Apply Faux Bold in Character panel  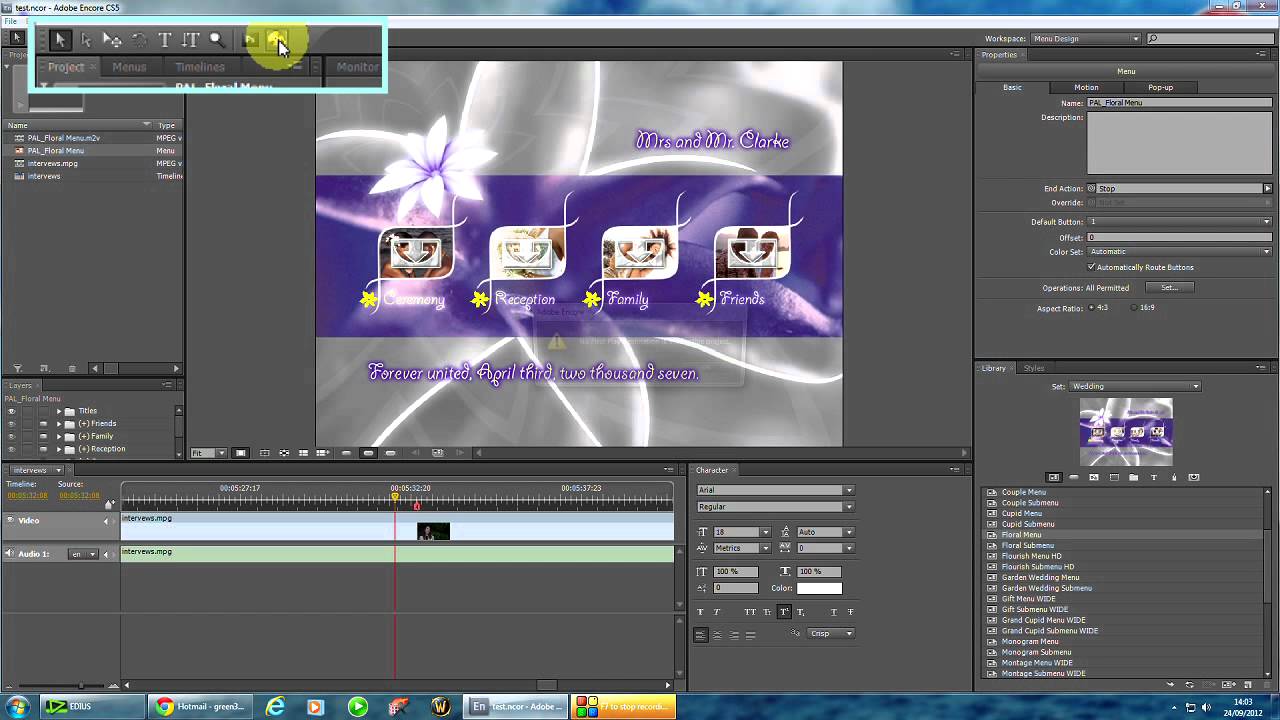(x=700, y=612)
